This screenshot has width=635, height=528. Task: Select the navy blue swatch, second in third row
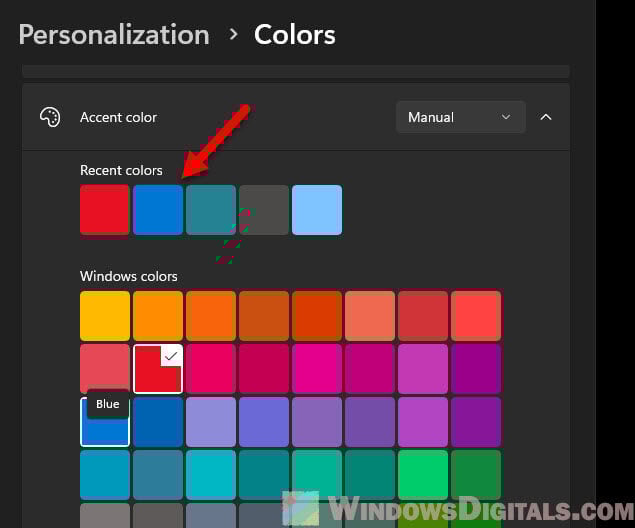[158, 422]
